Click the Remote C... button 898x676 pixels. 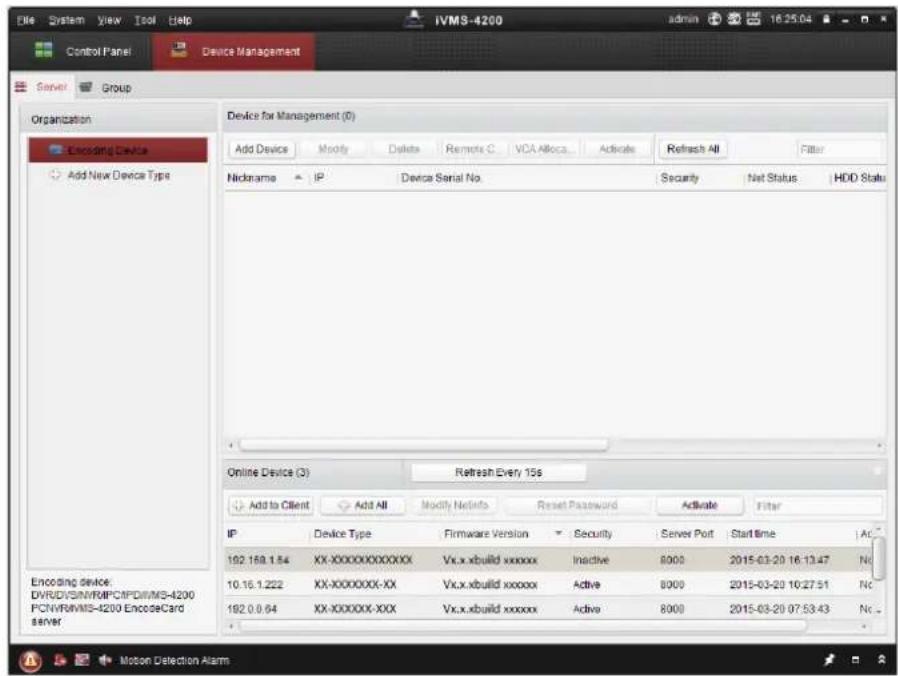[474, 149]
